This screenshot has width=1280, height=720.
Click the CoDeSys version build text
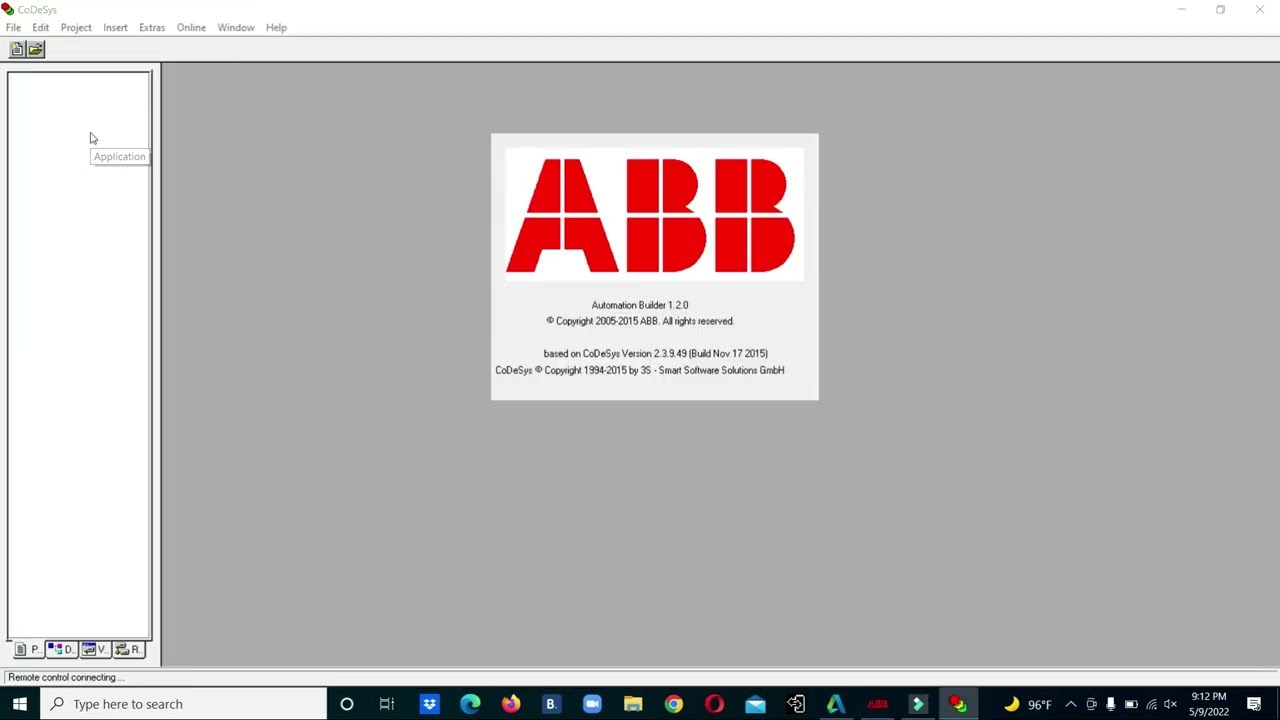[x=655, y=354]
